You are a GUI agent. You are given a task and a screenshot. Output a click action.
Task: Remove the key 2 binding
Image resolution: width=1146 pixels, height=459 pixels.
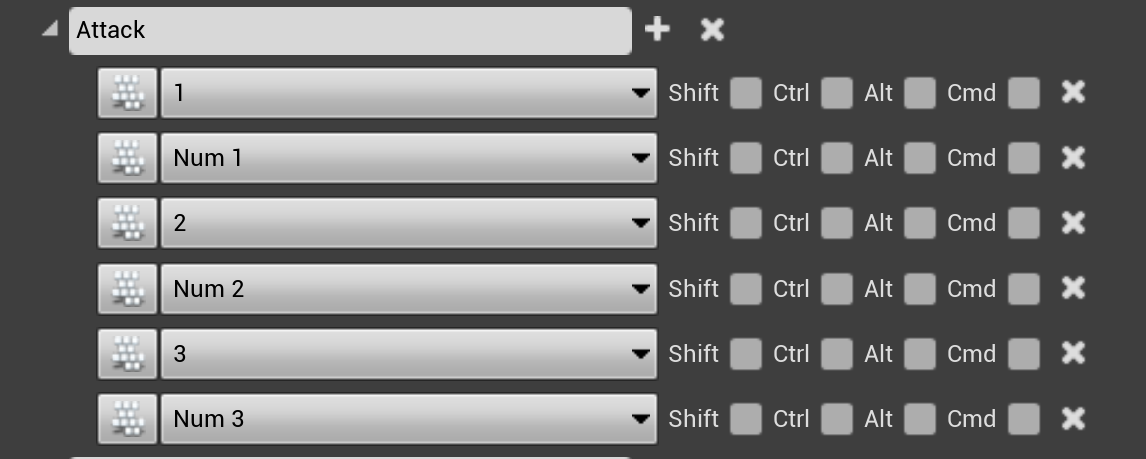1073,223
